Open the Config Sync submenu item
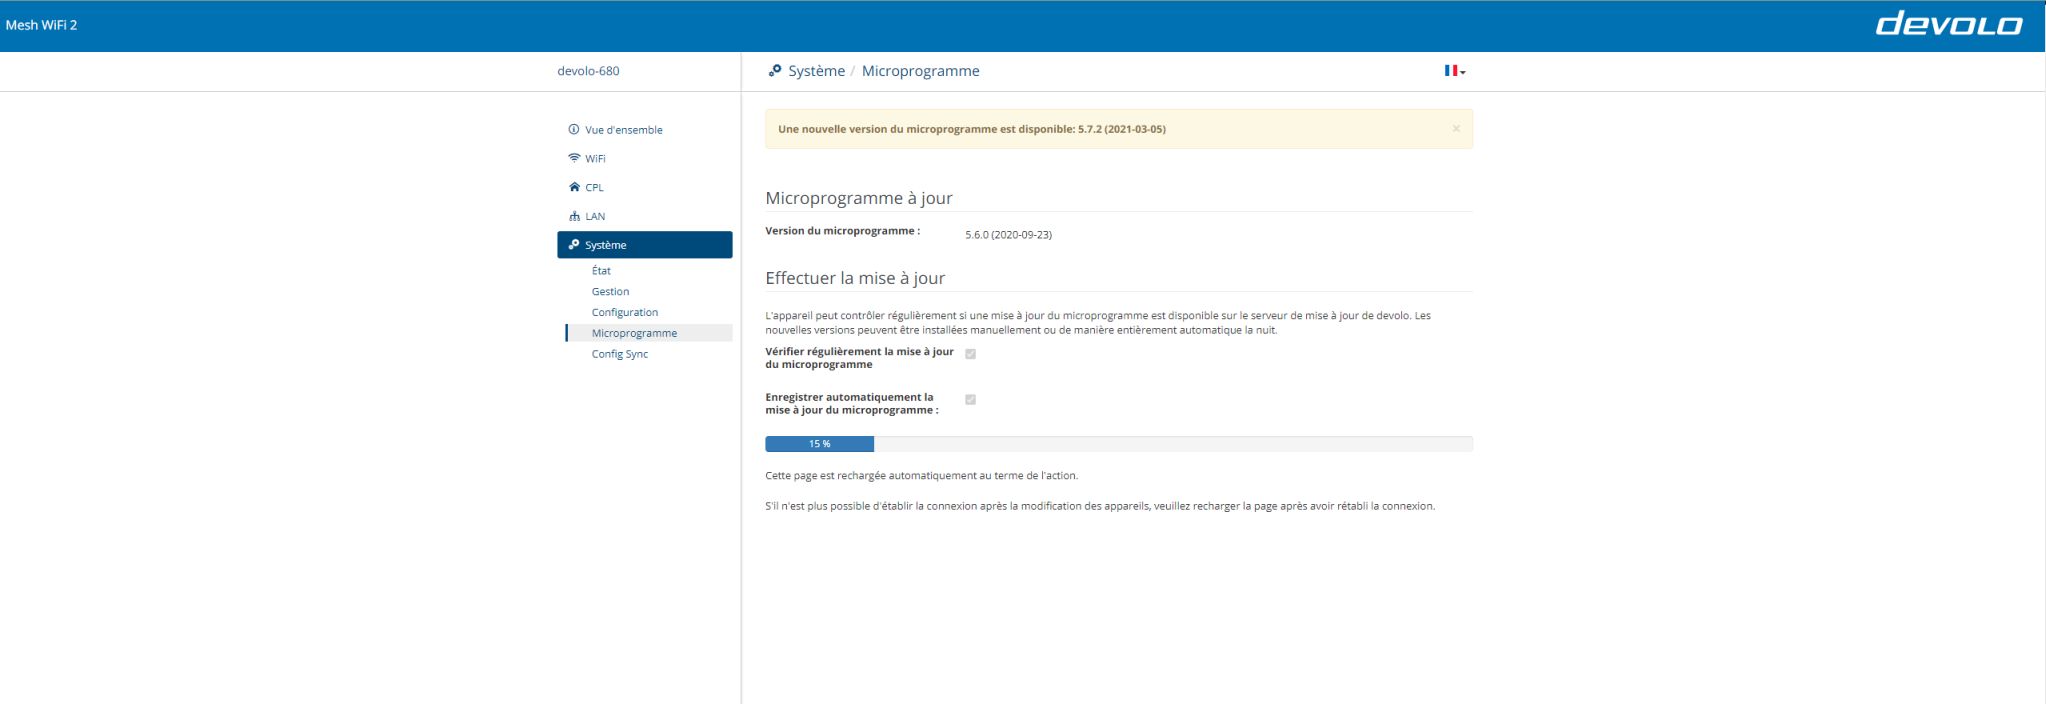 [x=620, y=354]
